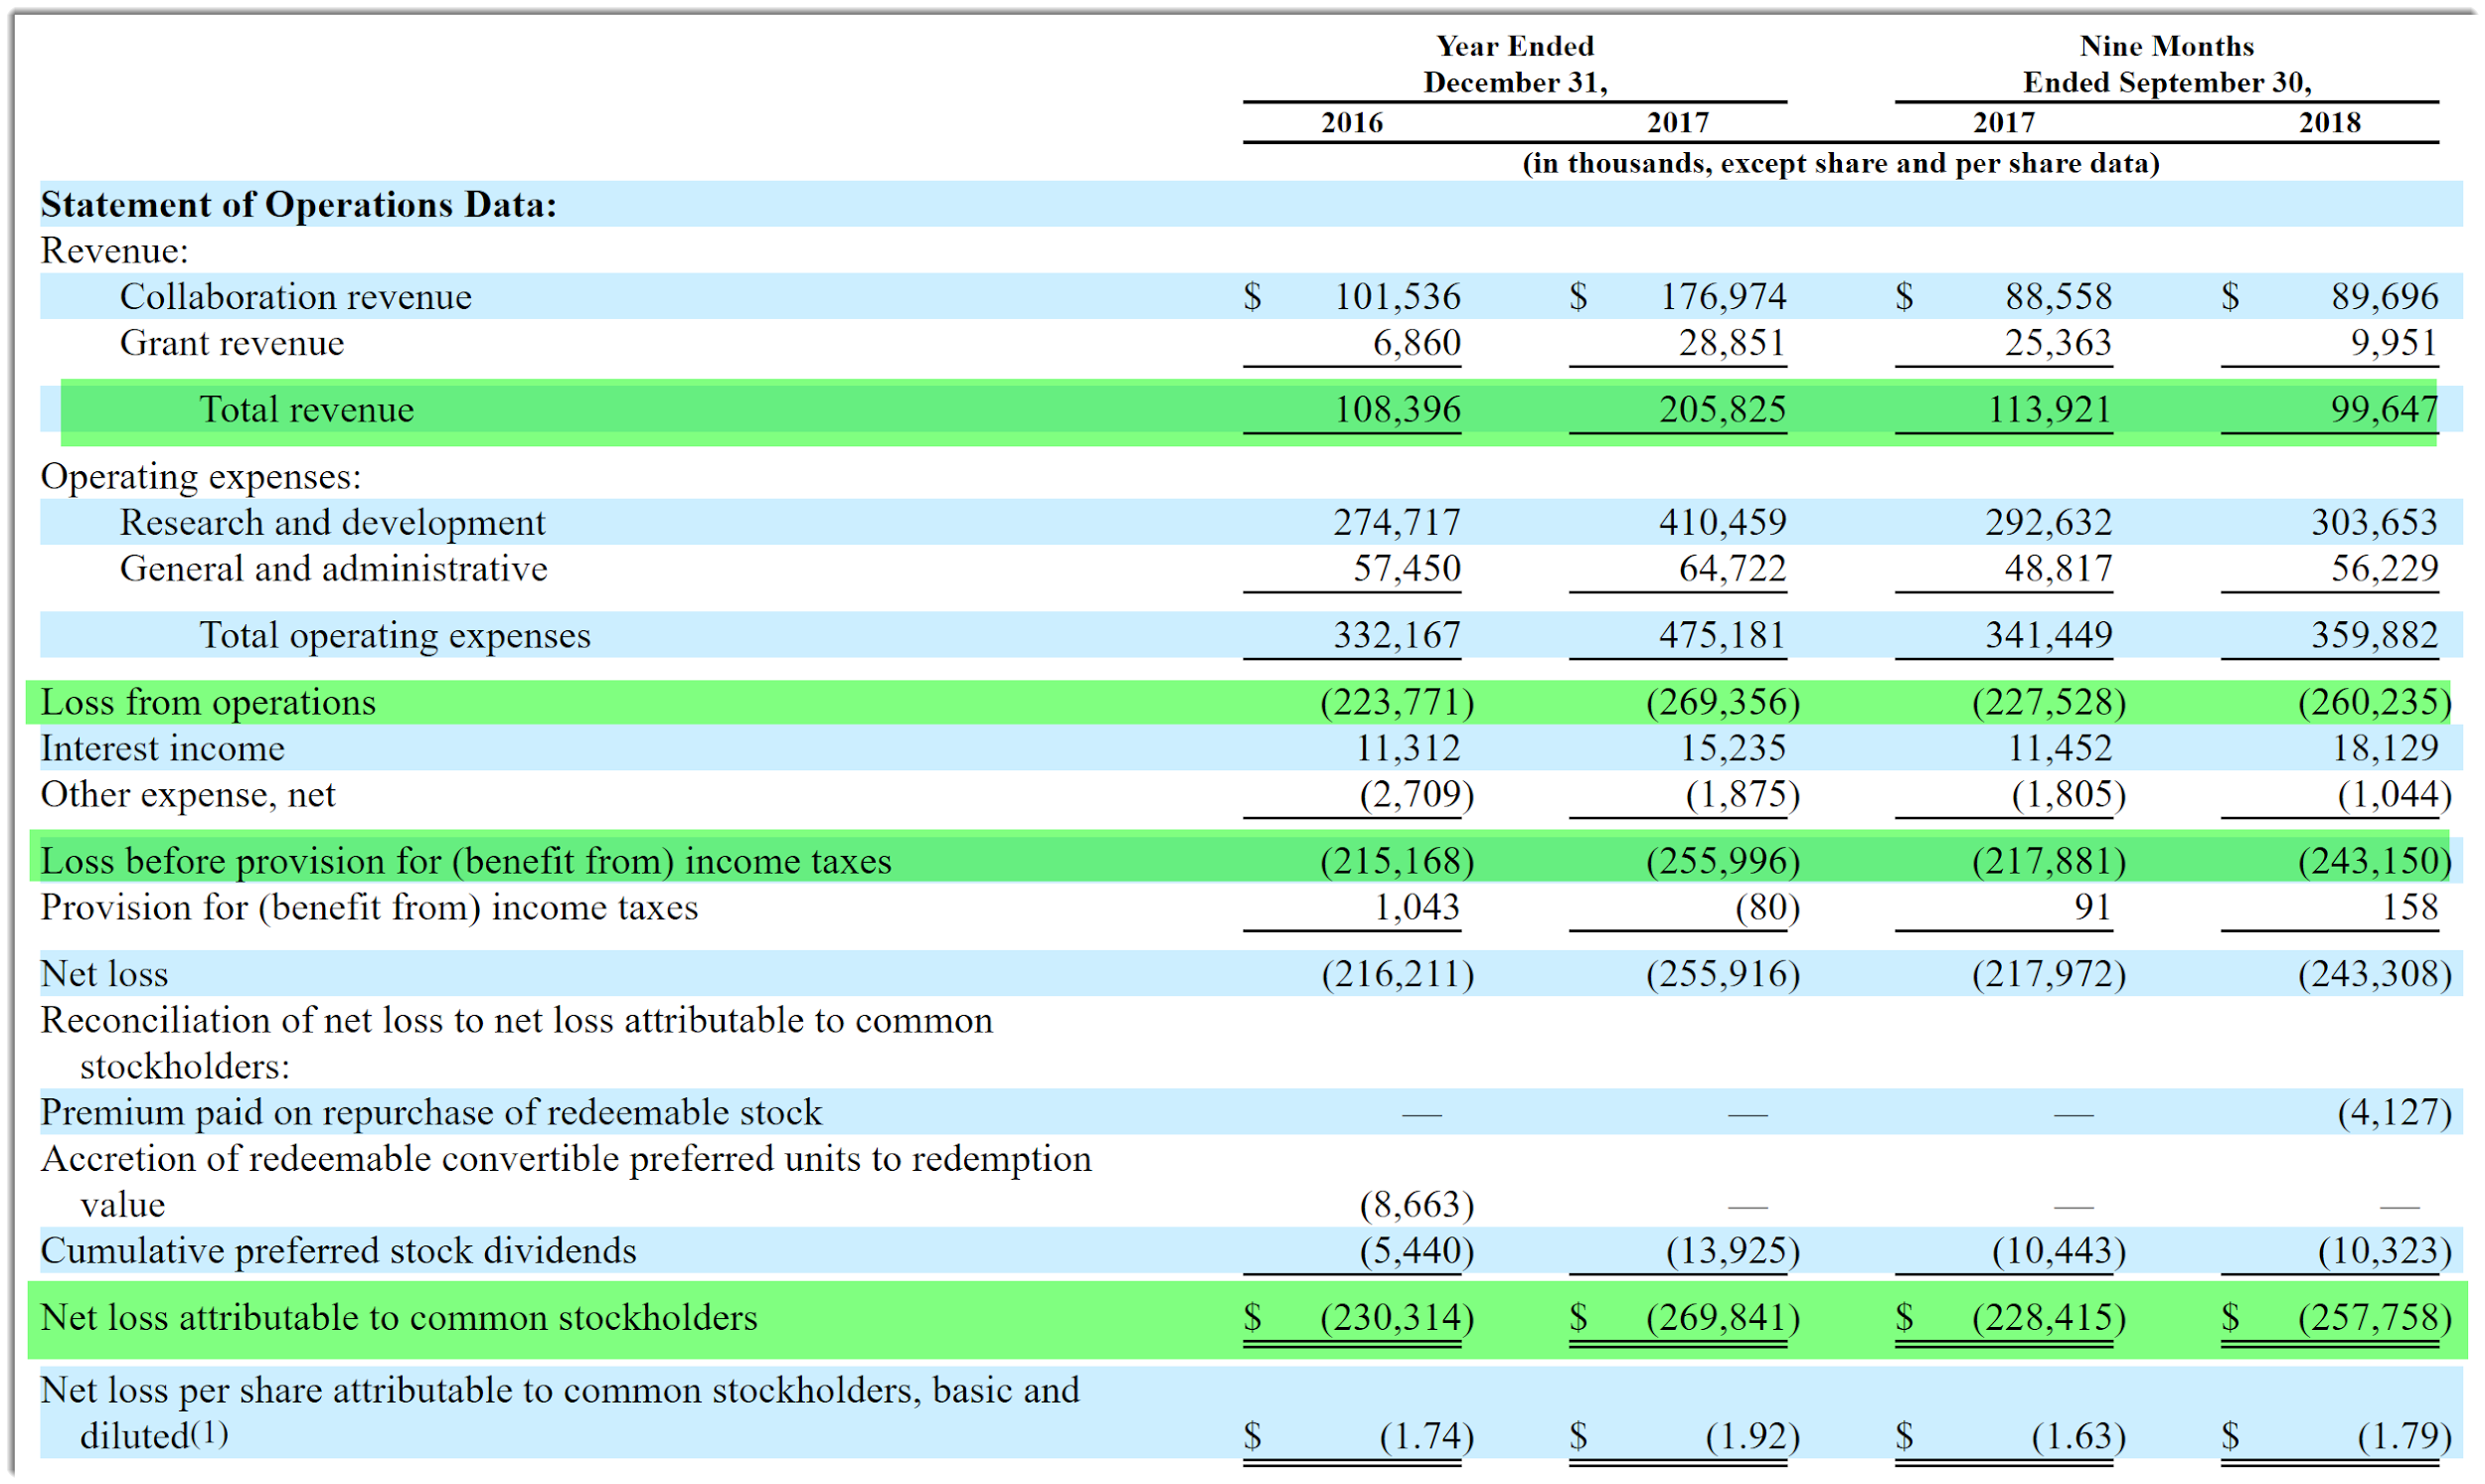The width and height of the screenshot is (2485, 1484).
Task: Click the Total revenue value 99,647
Action: [x=2384, y=409]
